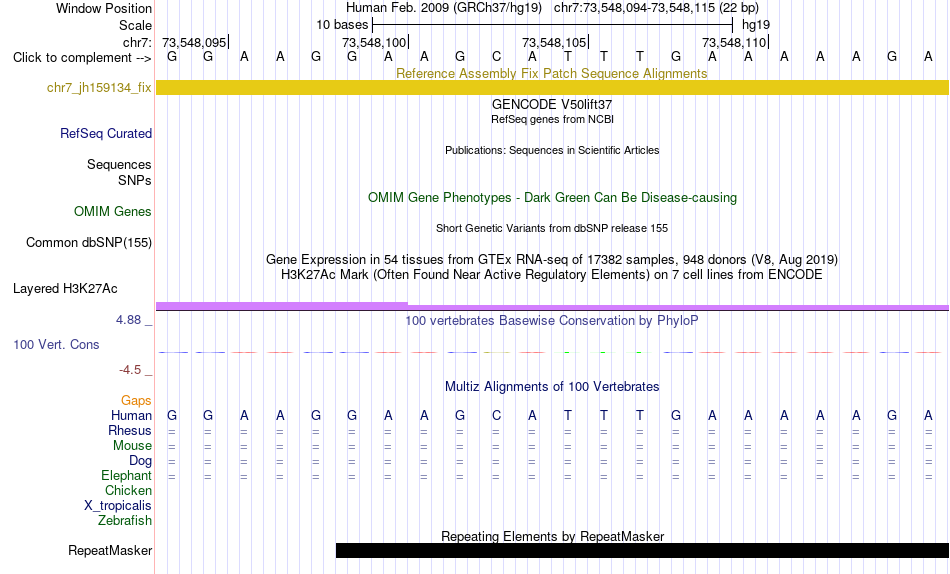The width and height of the screenshot is (950, 574).
Task: Click the Gaps row label
Action: tap(136, 401)
